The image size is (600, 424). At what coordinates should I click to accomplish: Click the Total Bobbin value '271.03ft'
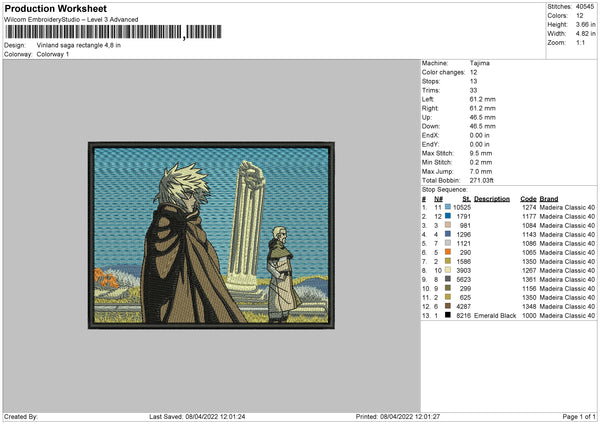[482, 181]
